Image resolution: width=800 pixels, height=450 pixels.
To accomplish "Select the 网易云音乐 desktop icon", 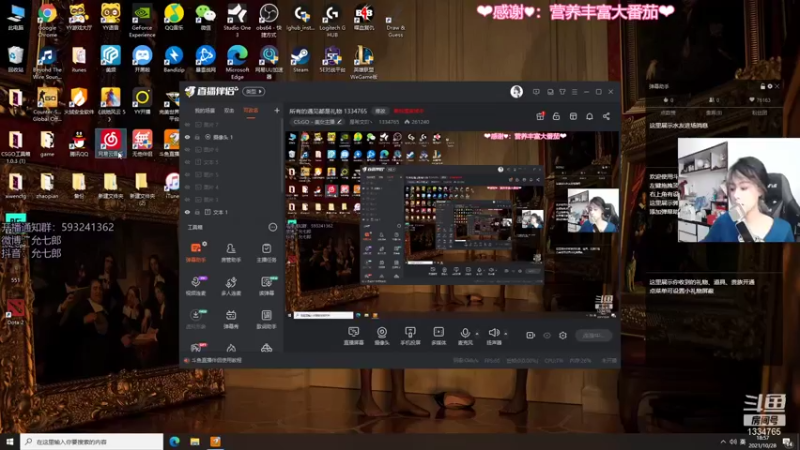I will pos(110,143).
